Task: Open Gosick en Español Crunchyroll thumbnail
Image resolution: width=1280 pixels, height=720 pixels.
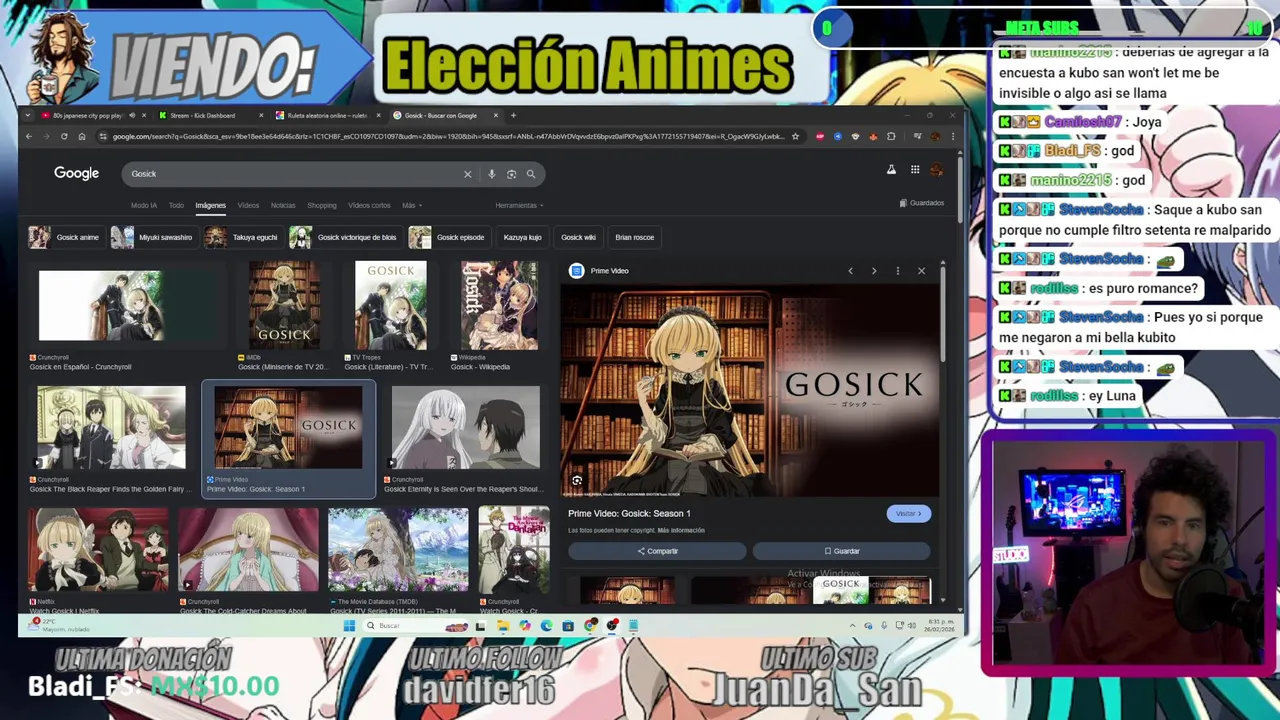Action: (x=101, y=306)
